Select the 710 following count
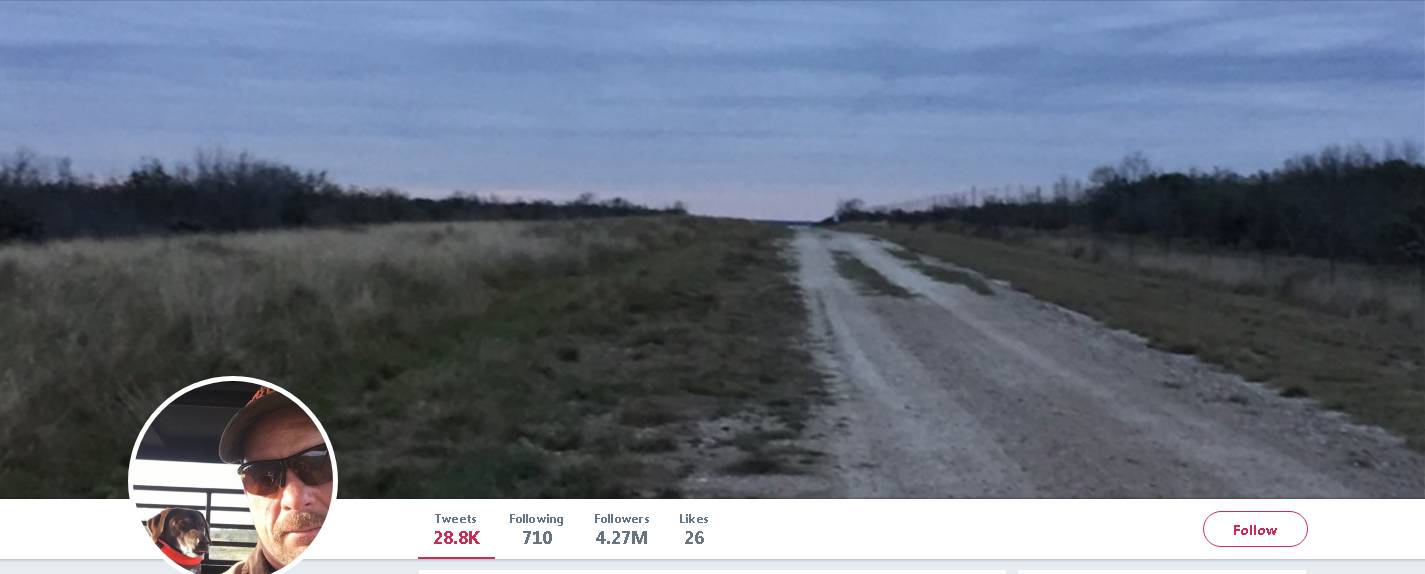This screenshot has width=1425, height=574. click(537, 538)
